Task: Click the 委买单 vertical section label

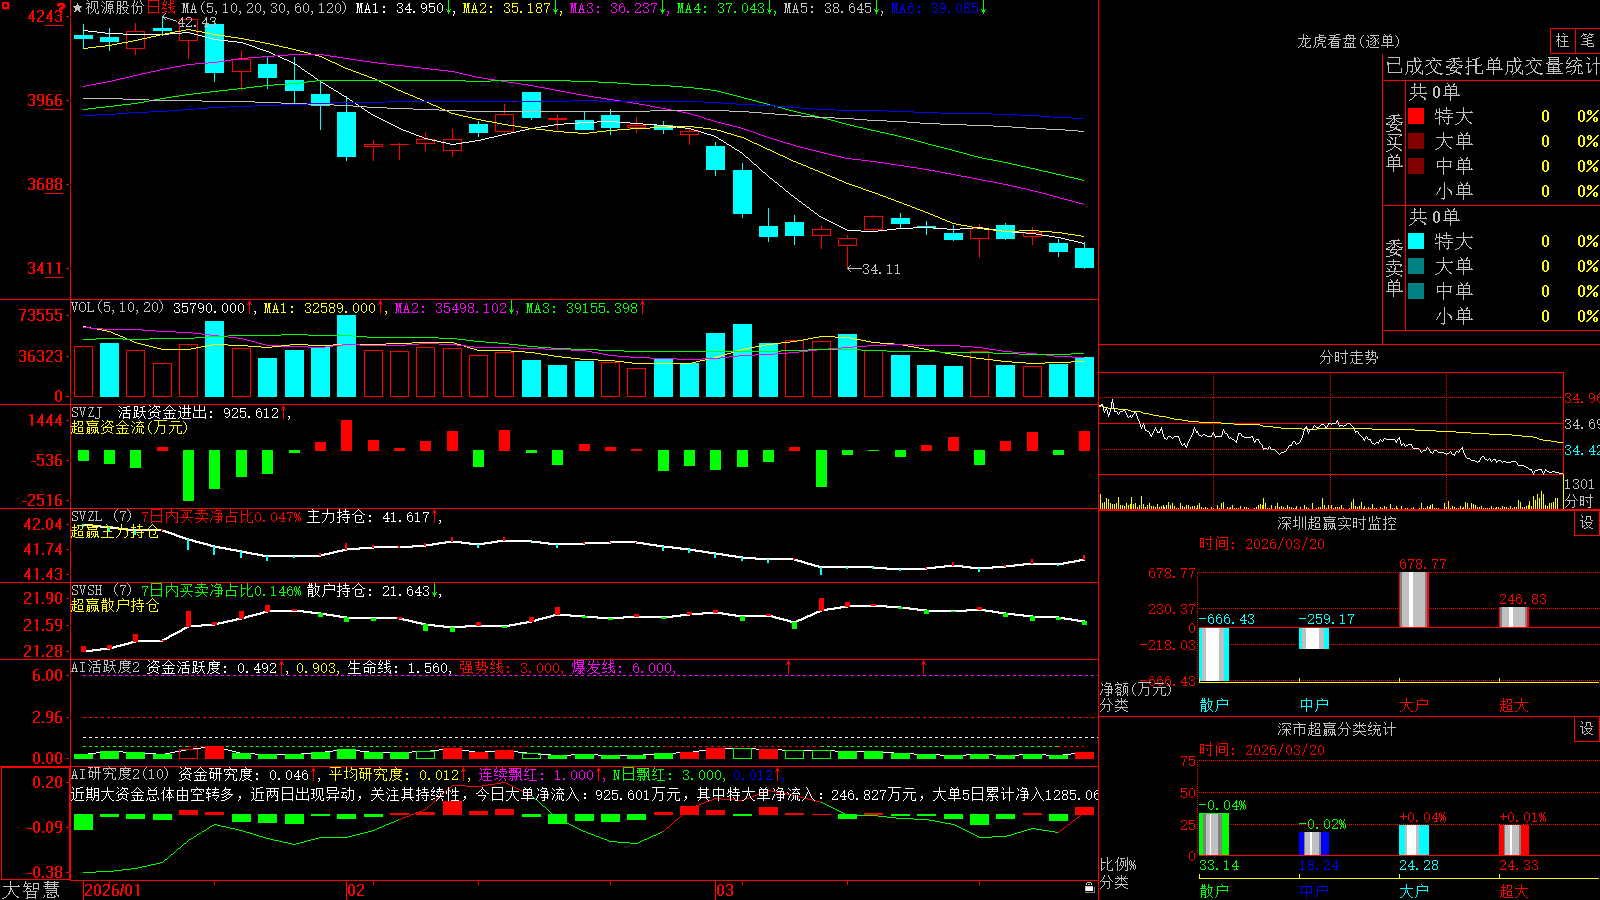Action: (1394, 142)
